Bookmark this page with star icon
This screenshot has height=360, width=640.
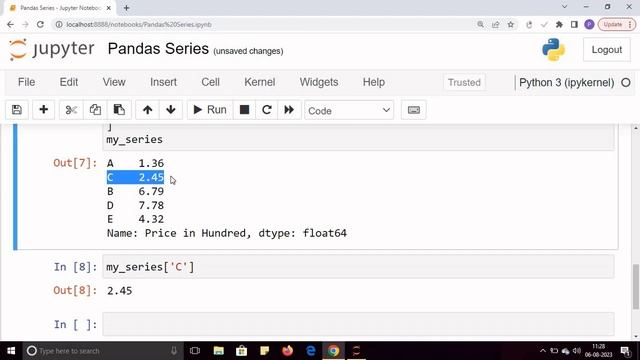(x=511, y=24)
